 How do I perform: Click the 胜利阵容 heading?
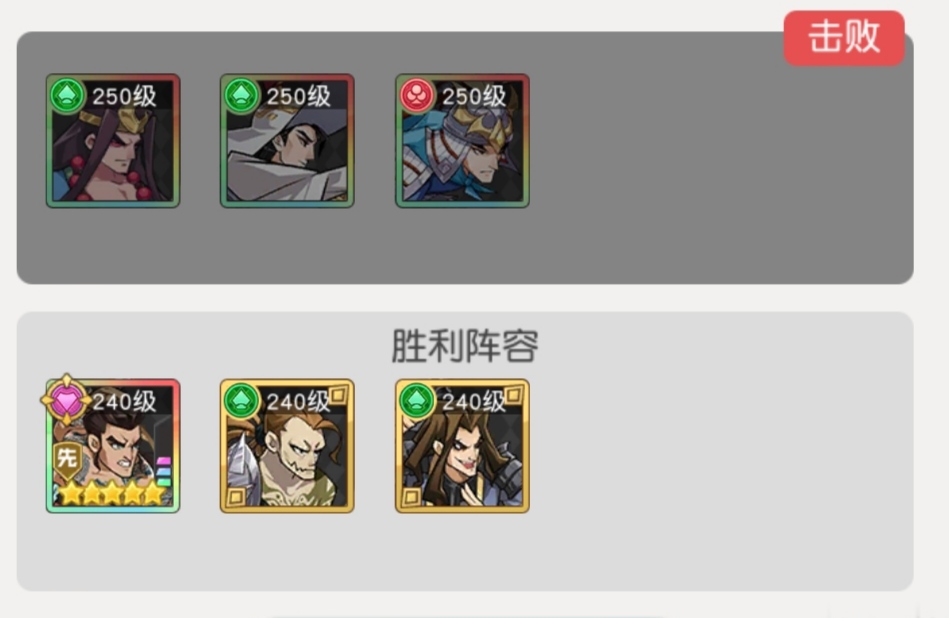(x=465, y=346)
